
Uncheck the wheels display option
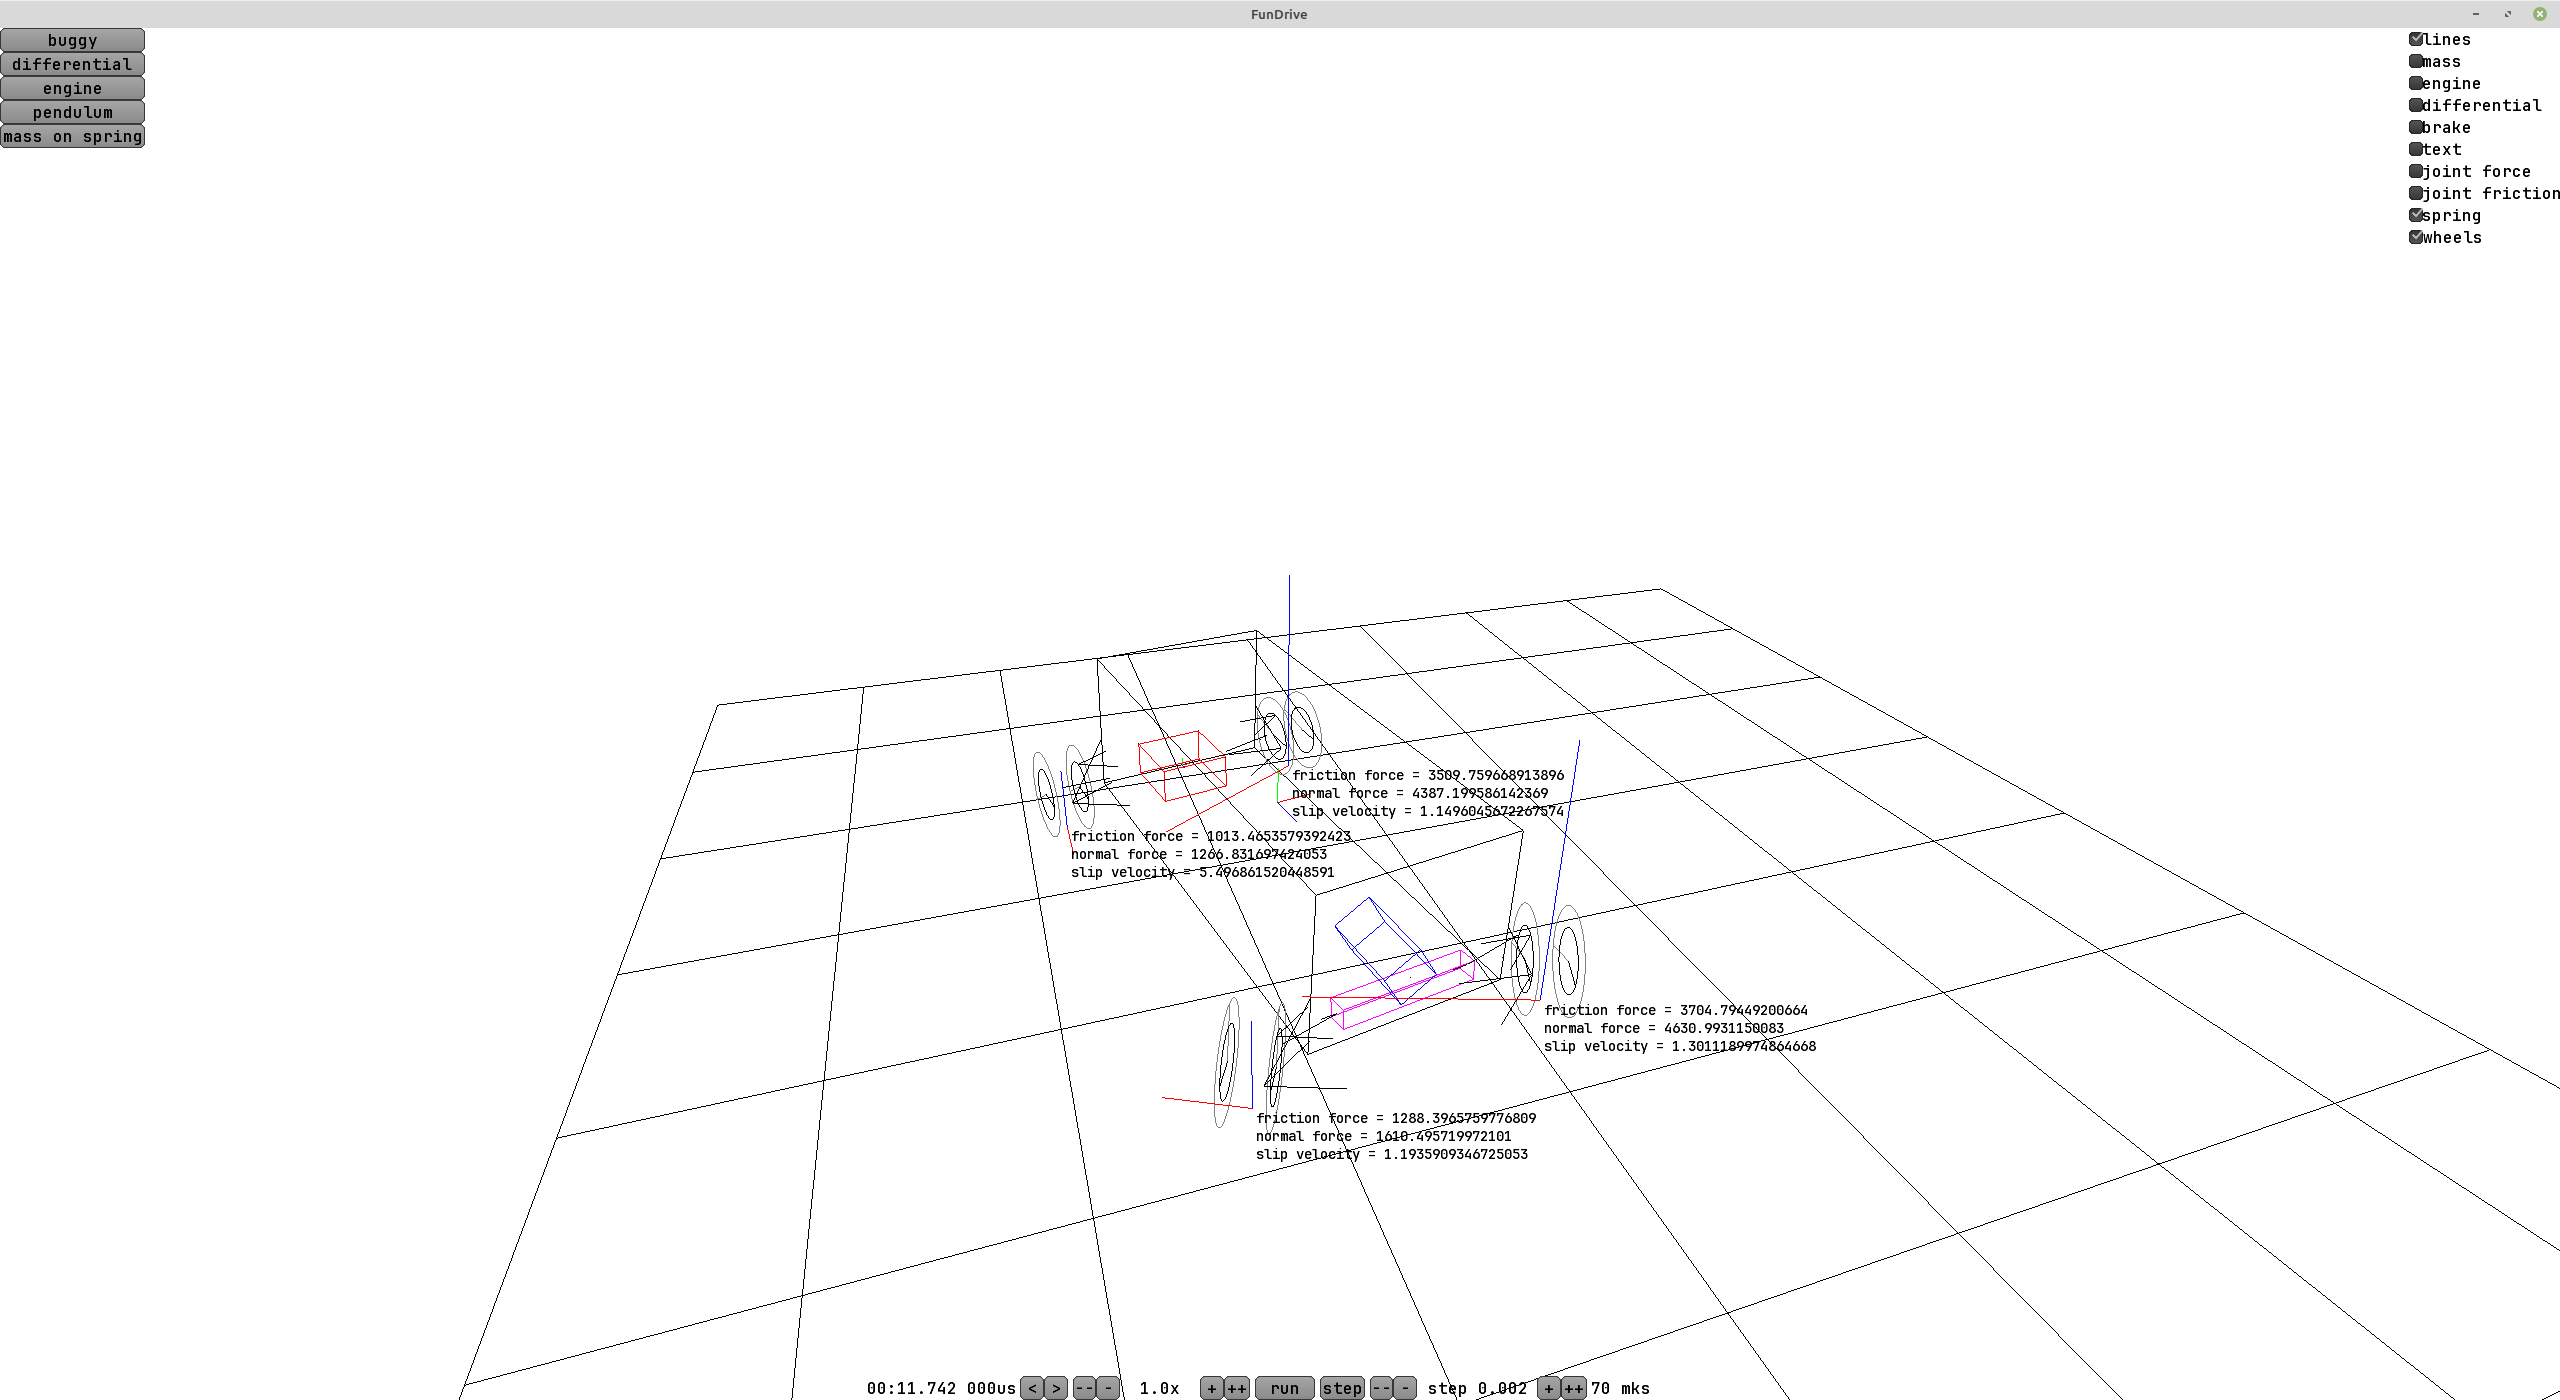2416,237
